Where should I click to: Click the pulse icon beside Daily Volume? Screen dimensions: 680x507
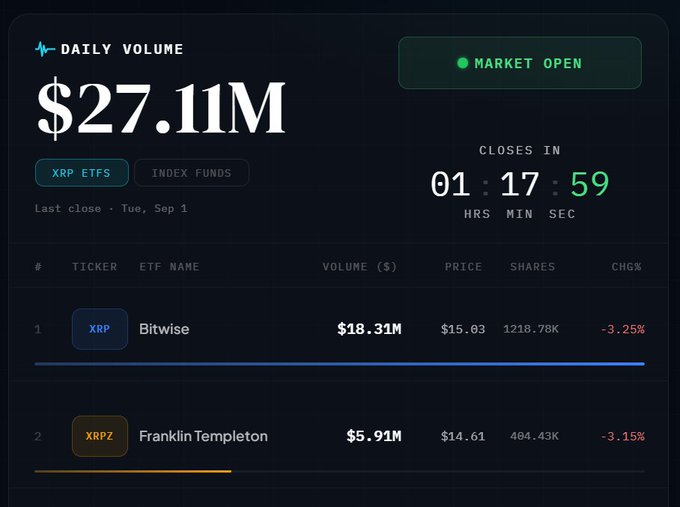click(45, 49)
